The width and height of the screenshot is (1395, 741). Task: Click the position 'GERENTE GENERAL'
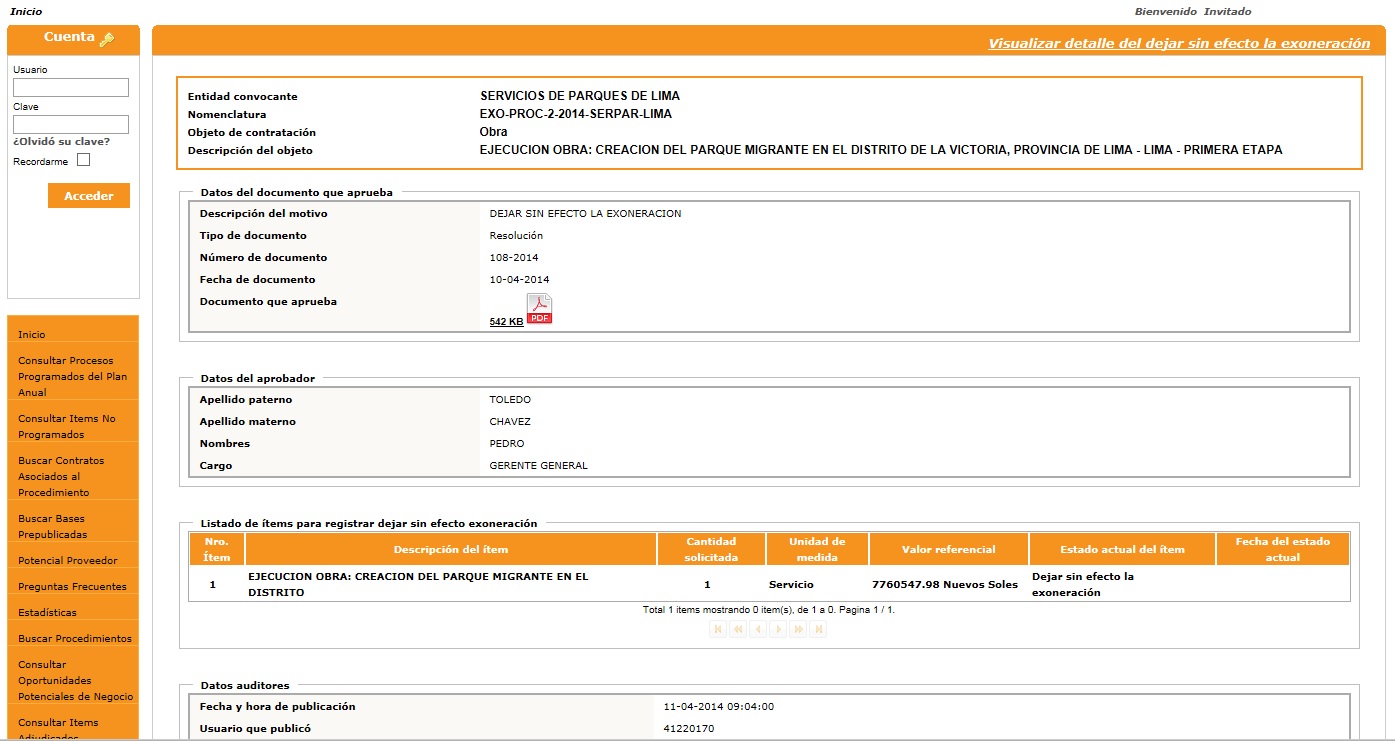coord(539,466)
